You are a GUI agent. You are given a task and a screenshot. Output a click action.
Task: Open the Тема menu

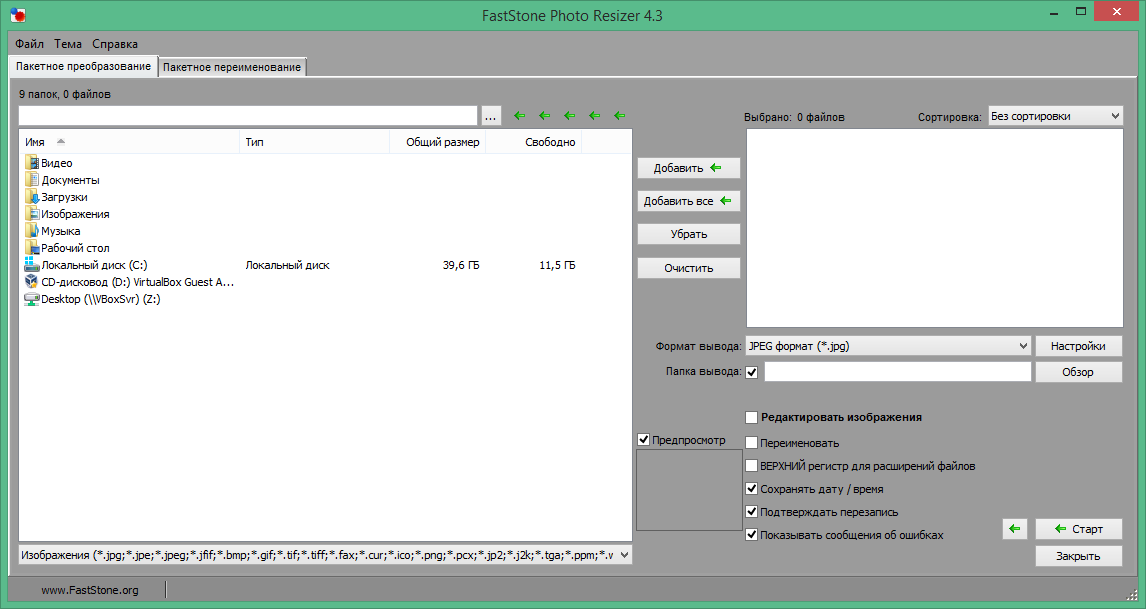pyautogui.click(x=68, y=44)
